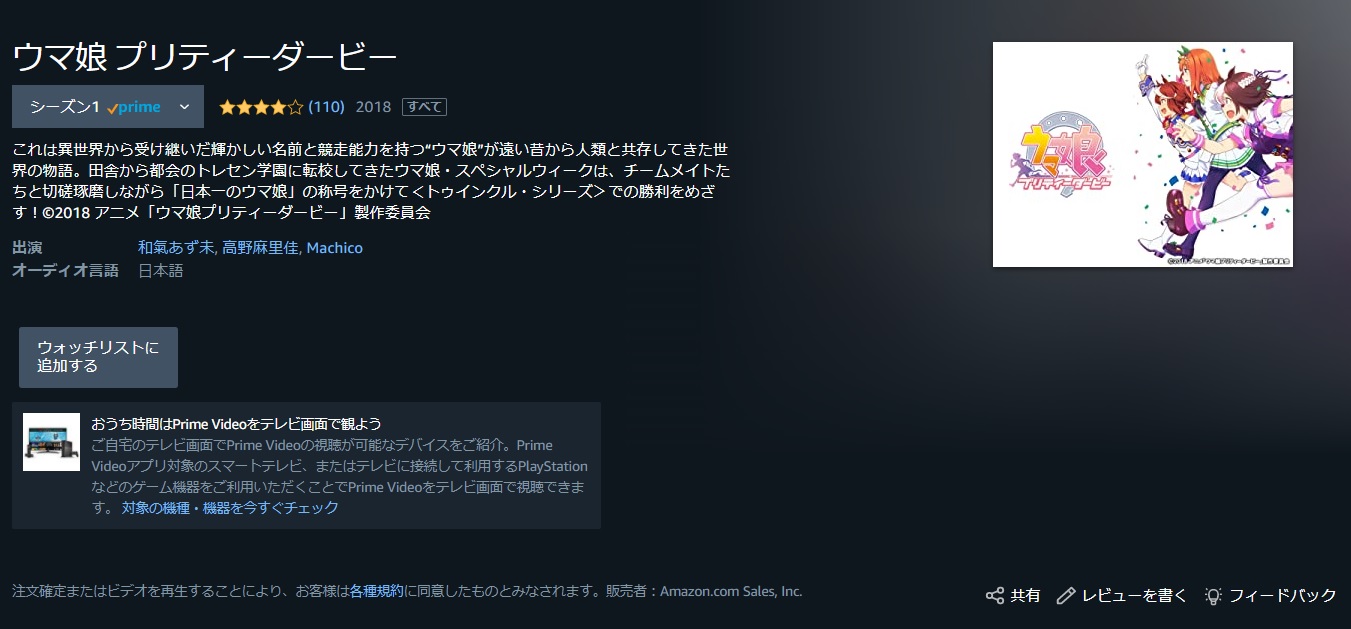Viewport: 1351px width, 629px height.
Task: Click the ウマ娘 series poster artwork
Action: click(x=1143, y=154)
